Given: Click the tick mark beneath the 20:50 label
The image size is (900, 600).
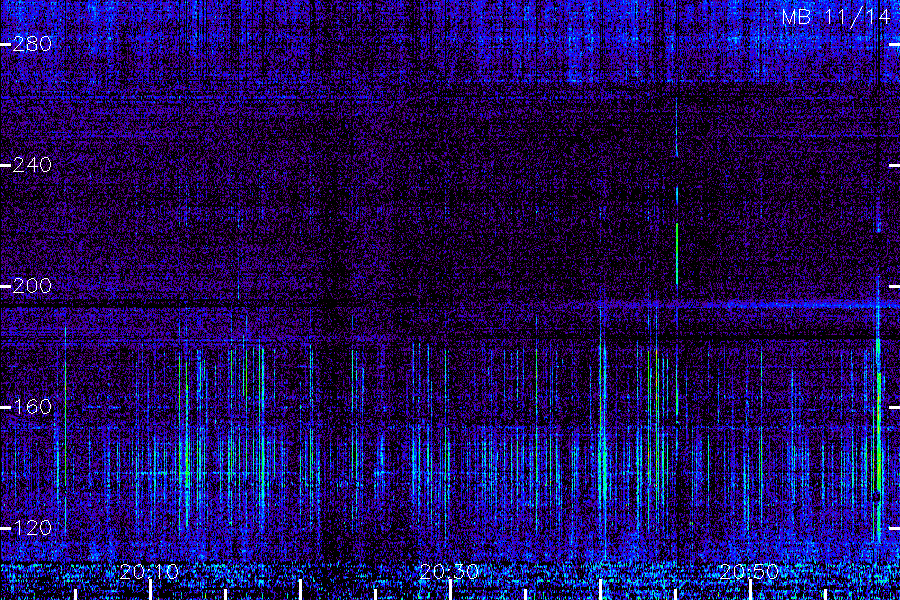Looking at the screenshot, I should coord(750,590).
